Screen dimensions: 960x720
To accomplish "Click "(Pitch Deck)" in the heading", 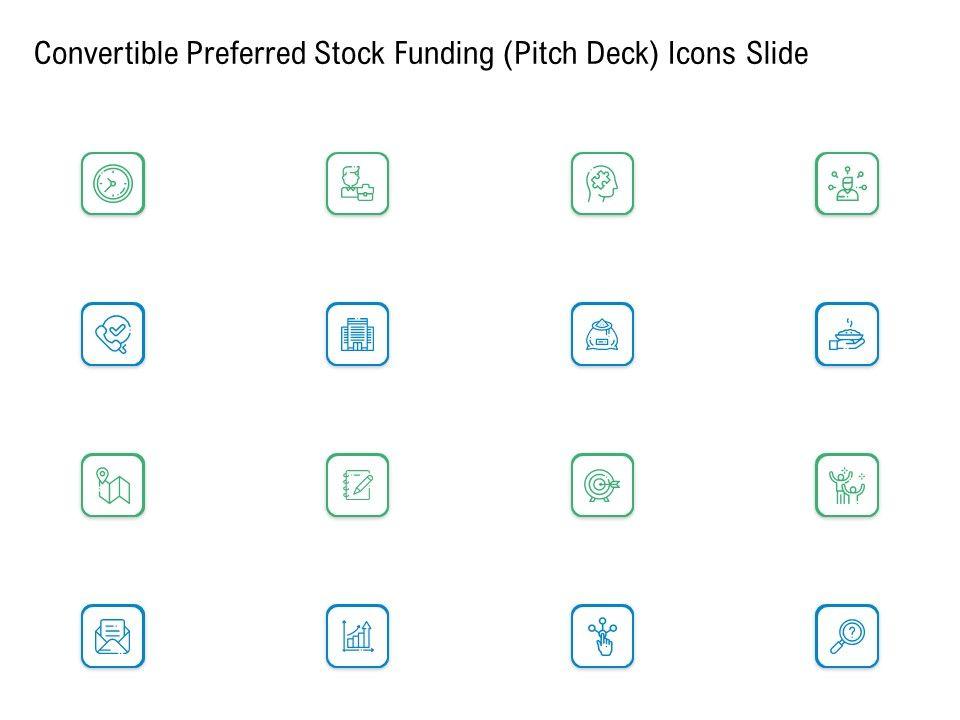I will click(581, 55).
